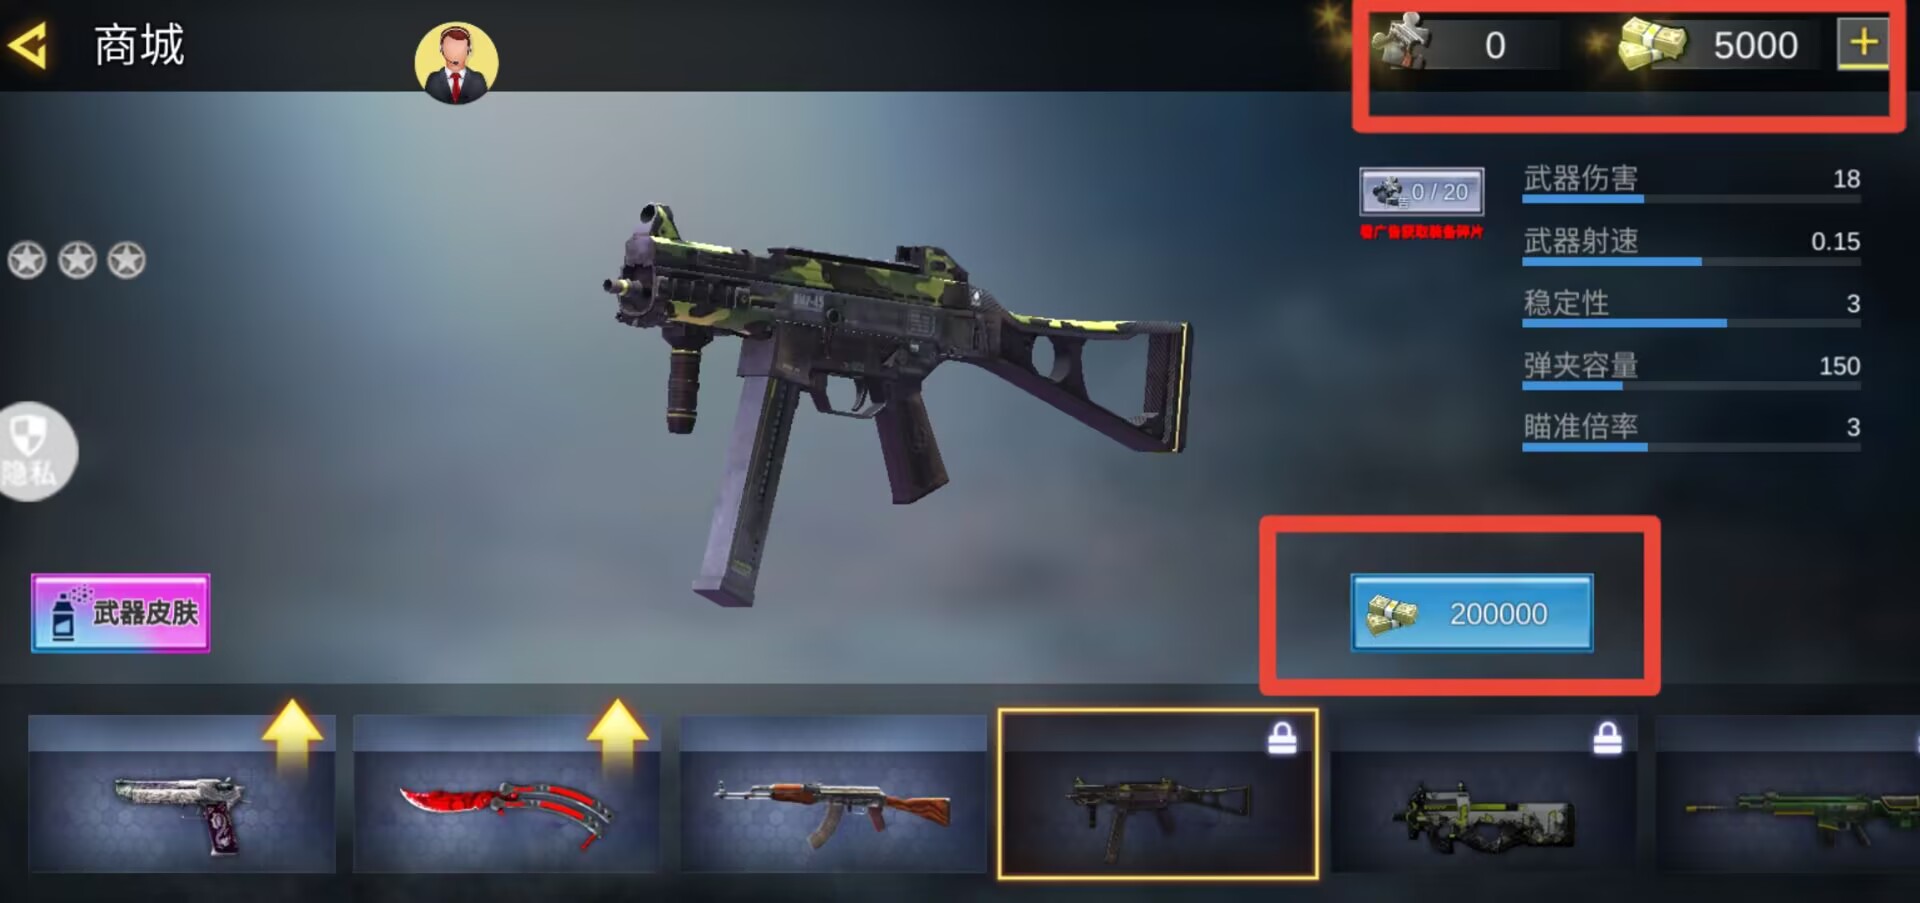Open the customer service avatar icon
The width and height of the screenshot is (1920, 903).
coord(456,63)
